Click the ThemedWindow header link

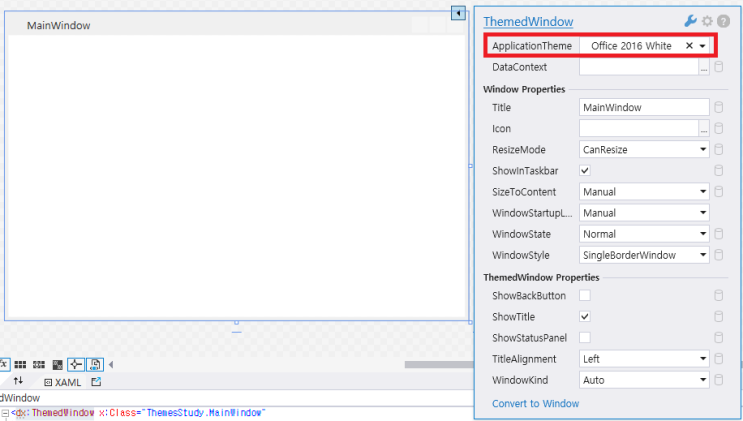(x=528, y=22)
